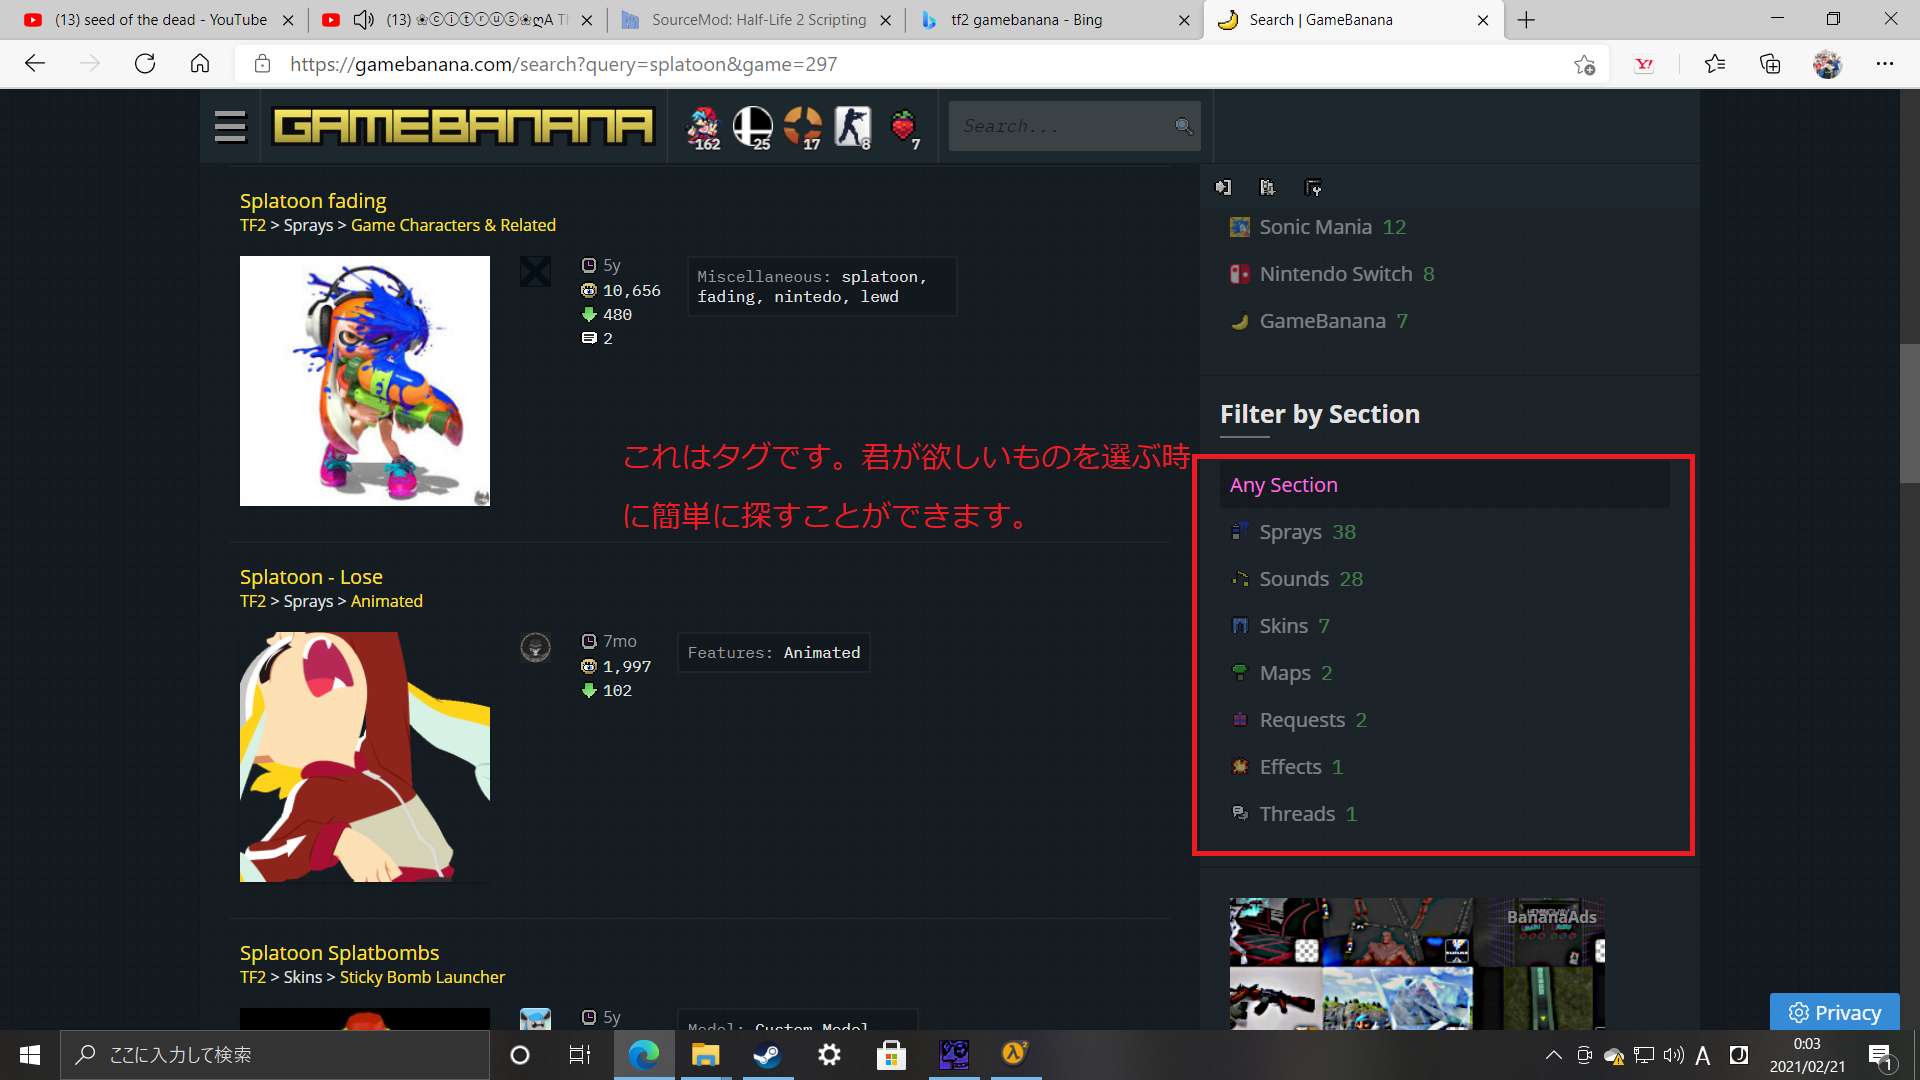Image resolution: width=1920 pixels, height=1080 pixels.
Task: Click the Celeste strawberry game icon
Action: pos(903,126)
